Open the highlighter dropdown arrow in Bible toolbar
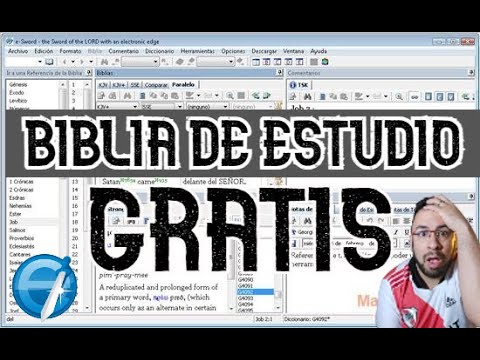Image resolution: width=480 pixels, height=360 pixels. coord(199,96)
